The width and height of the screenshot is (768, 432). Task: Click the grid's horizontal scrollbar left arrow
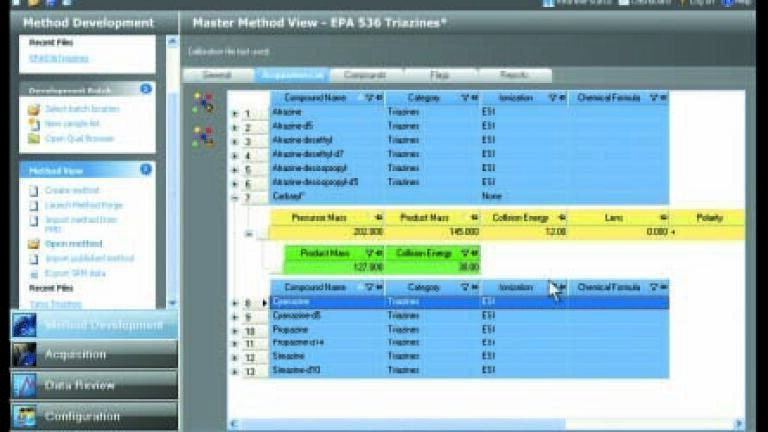(234, 423)
